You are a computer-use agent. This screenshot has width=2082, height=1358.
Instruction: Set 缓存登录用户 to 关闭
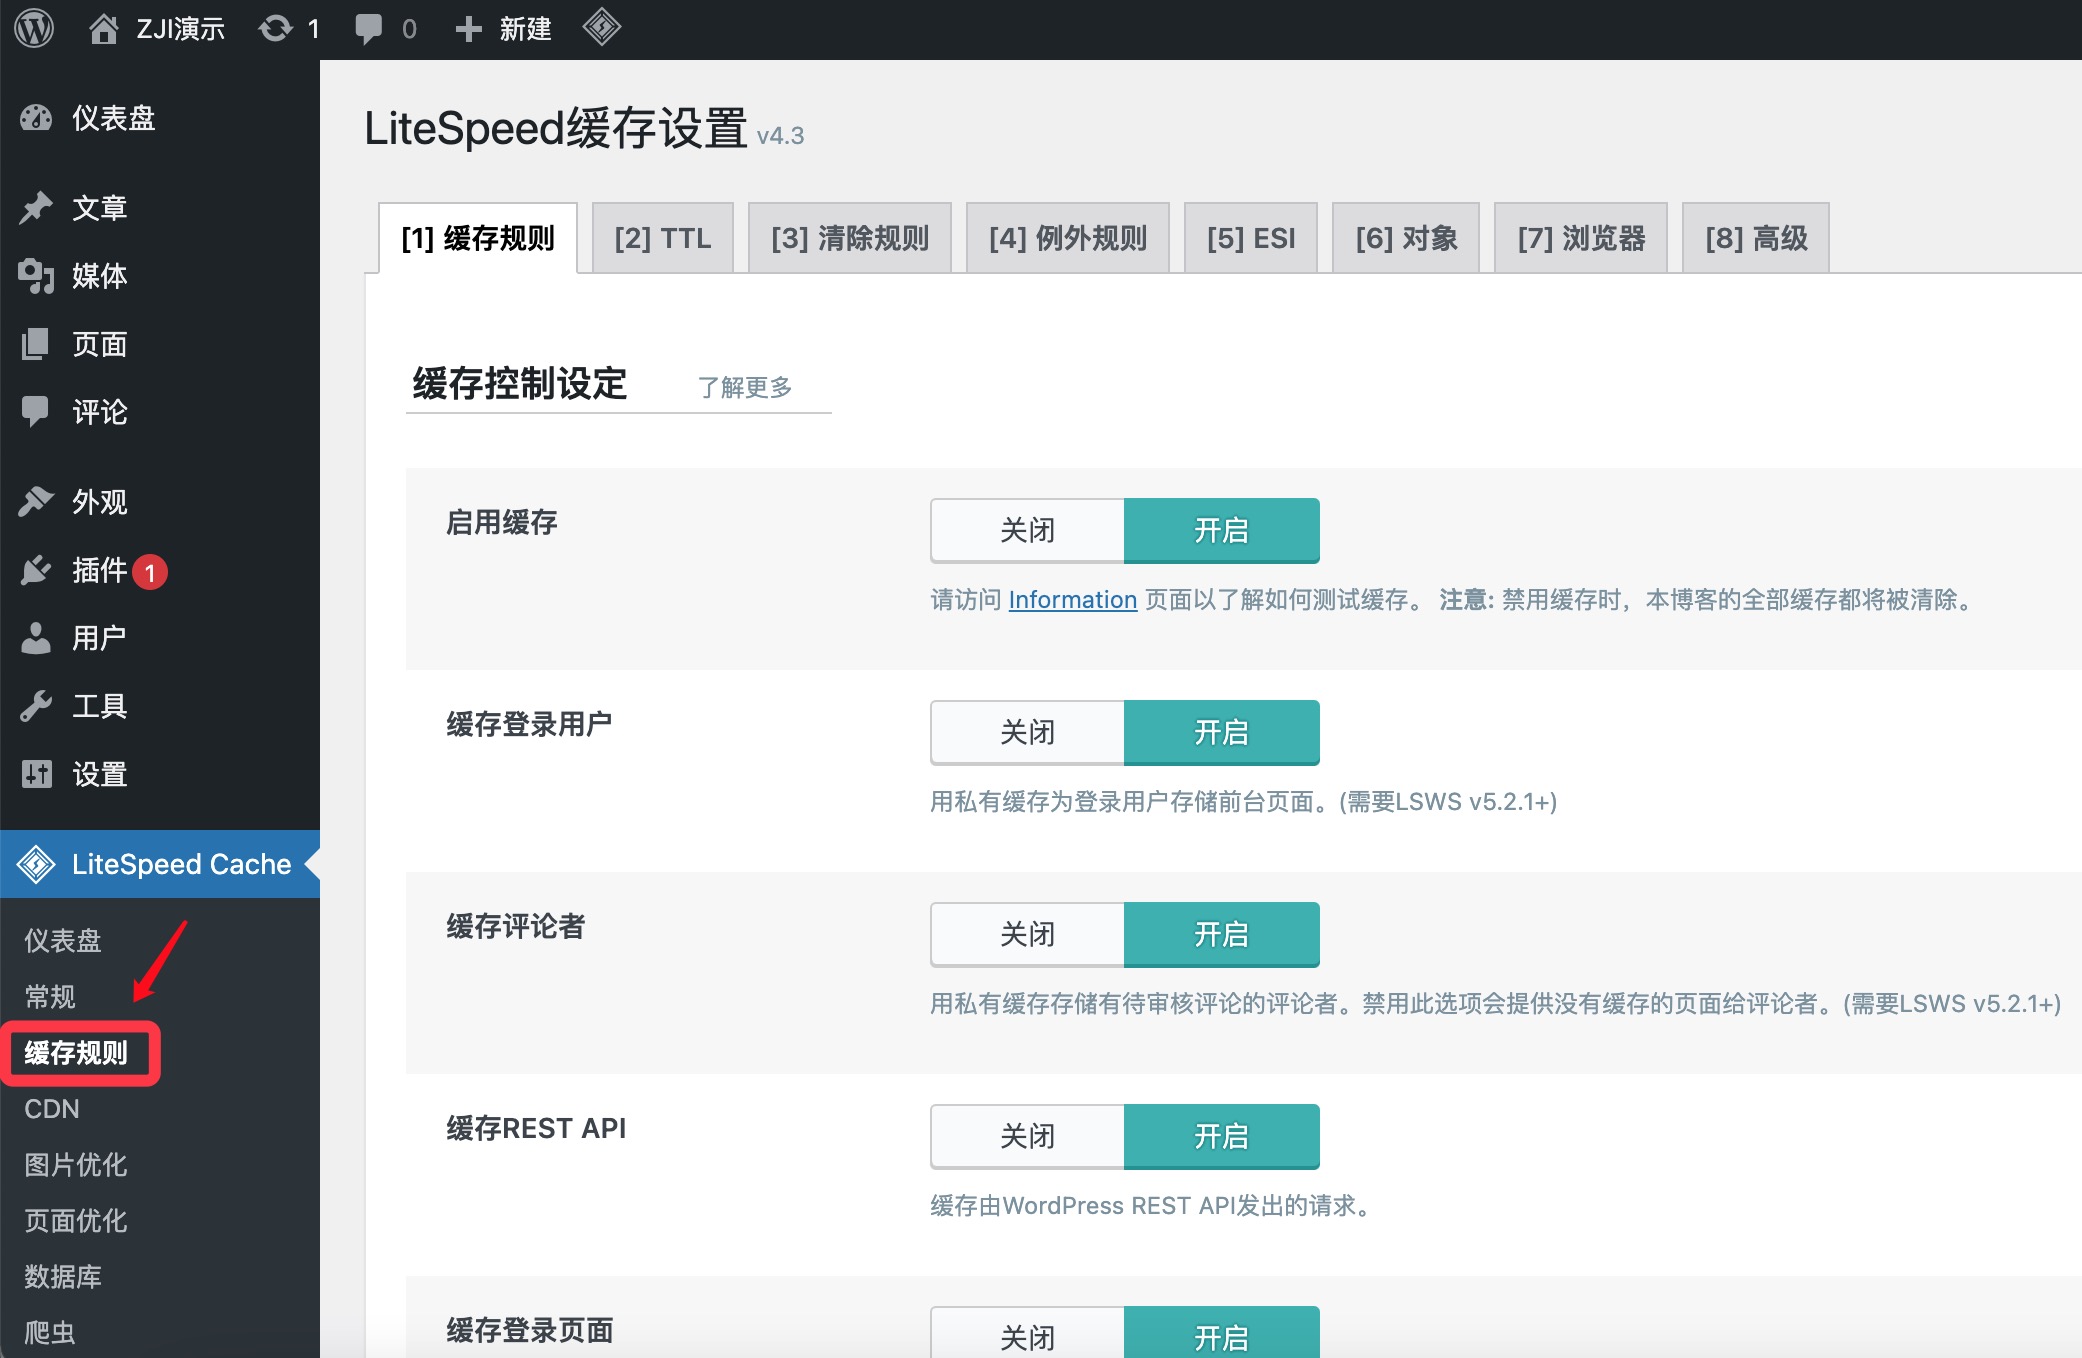1027,732
